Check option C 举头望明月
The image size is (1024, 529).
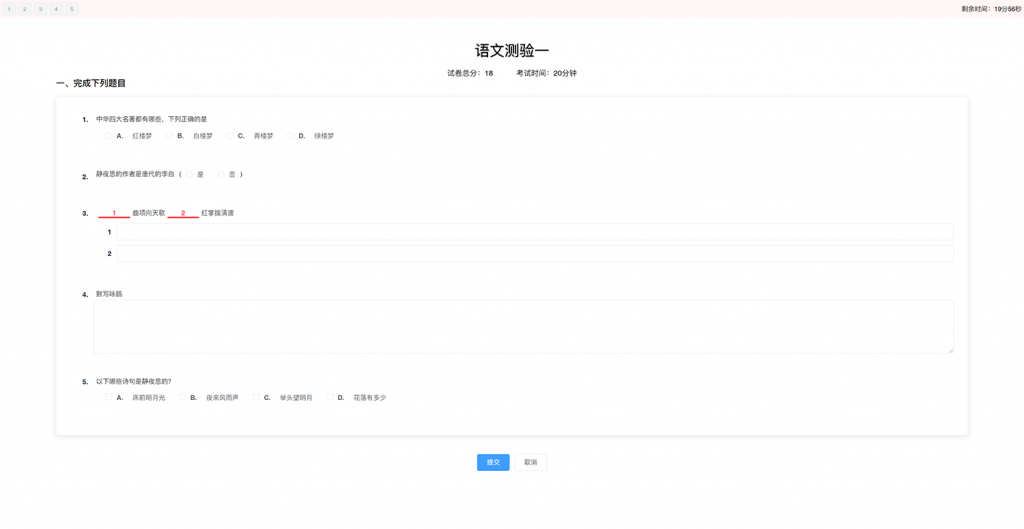(x=256, y=397)
